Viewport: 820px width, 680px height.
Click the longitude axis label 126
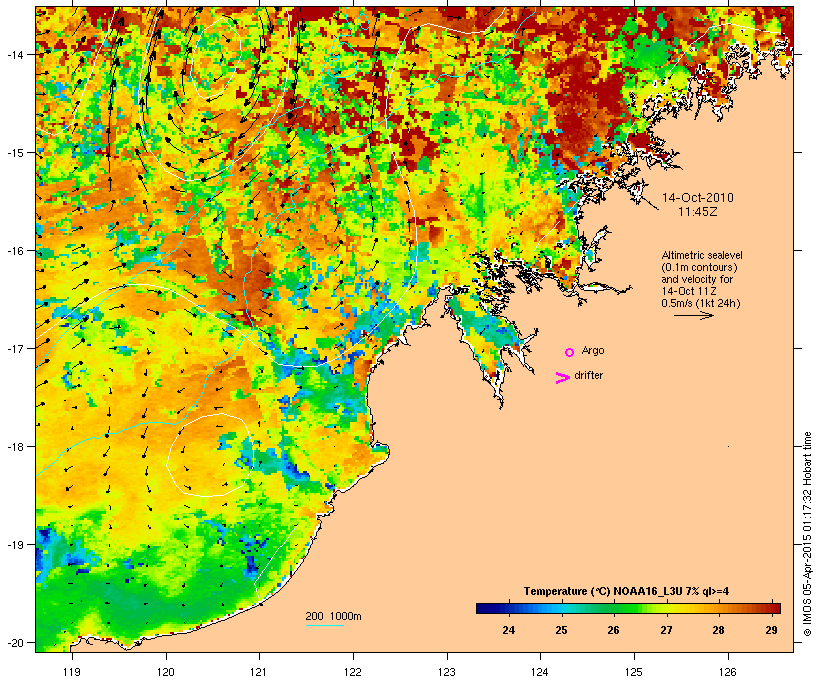728,672
